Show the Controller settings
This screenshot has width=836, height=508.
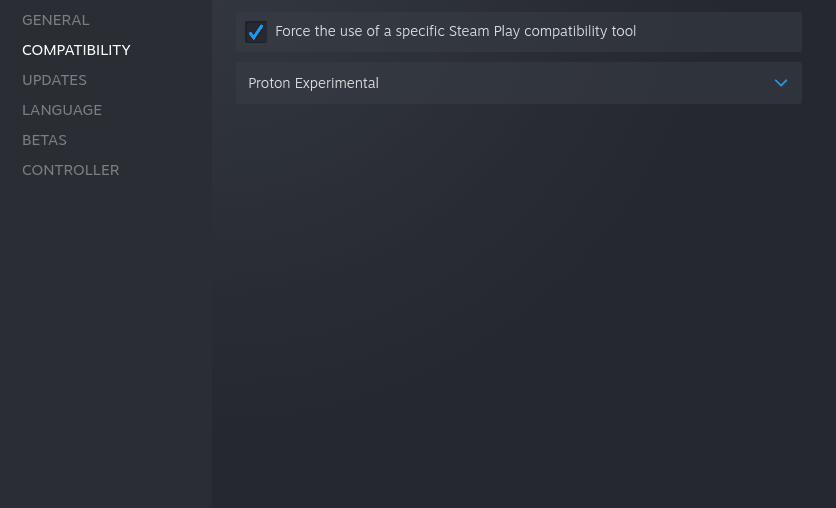tap(70, 170)
